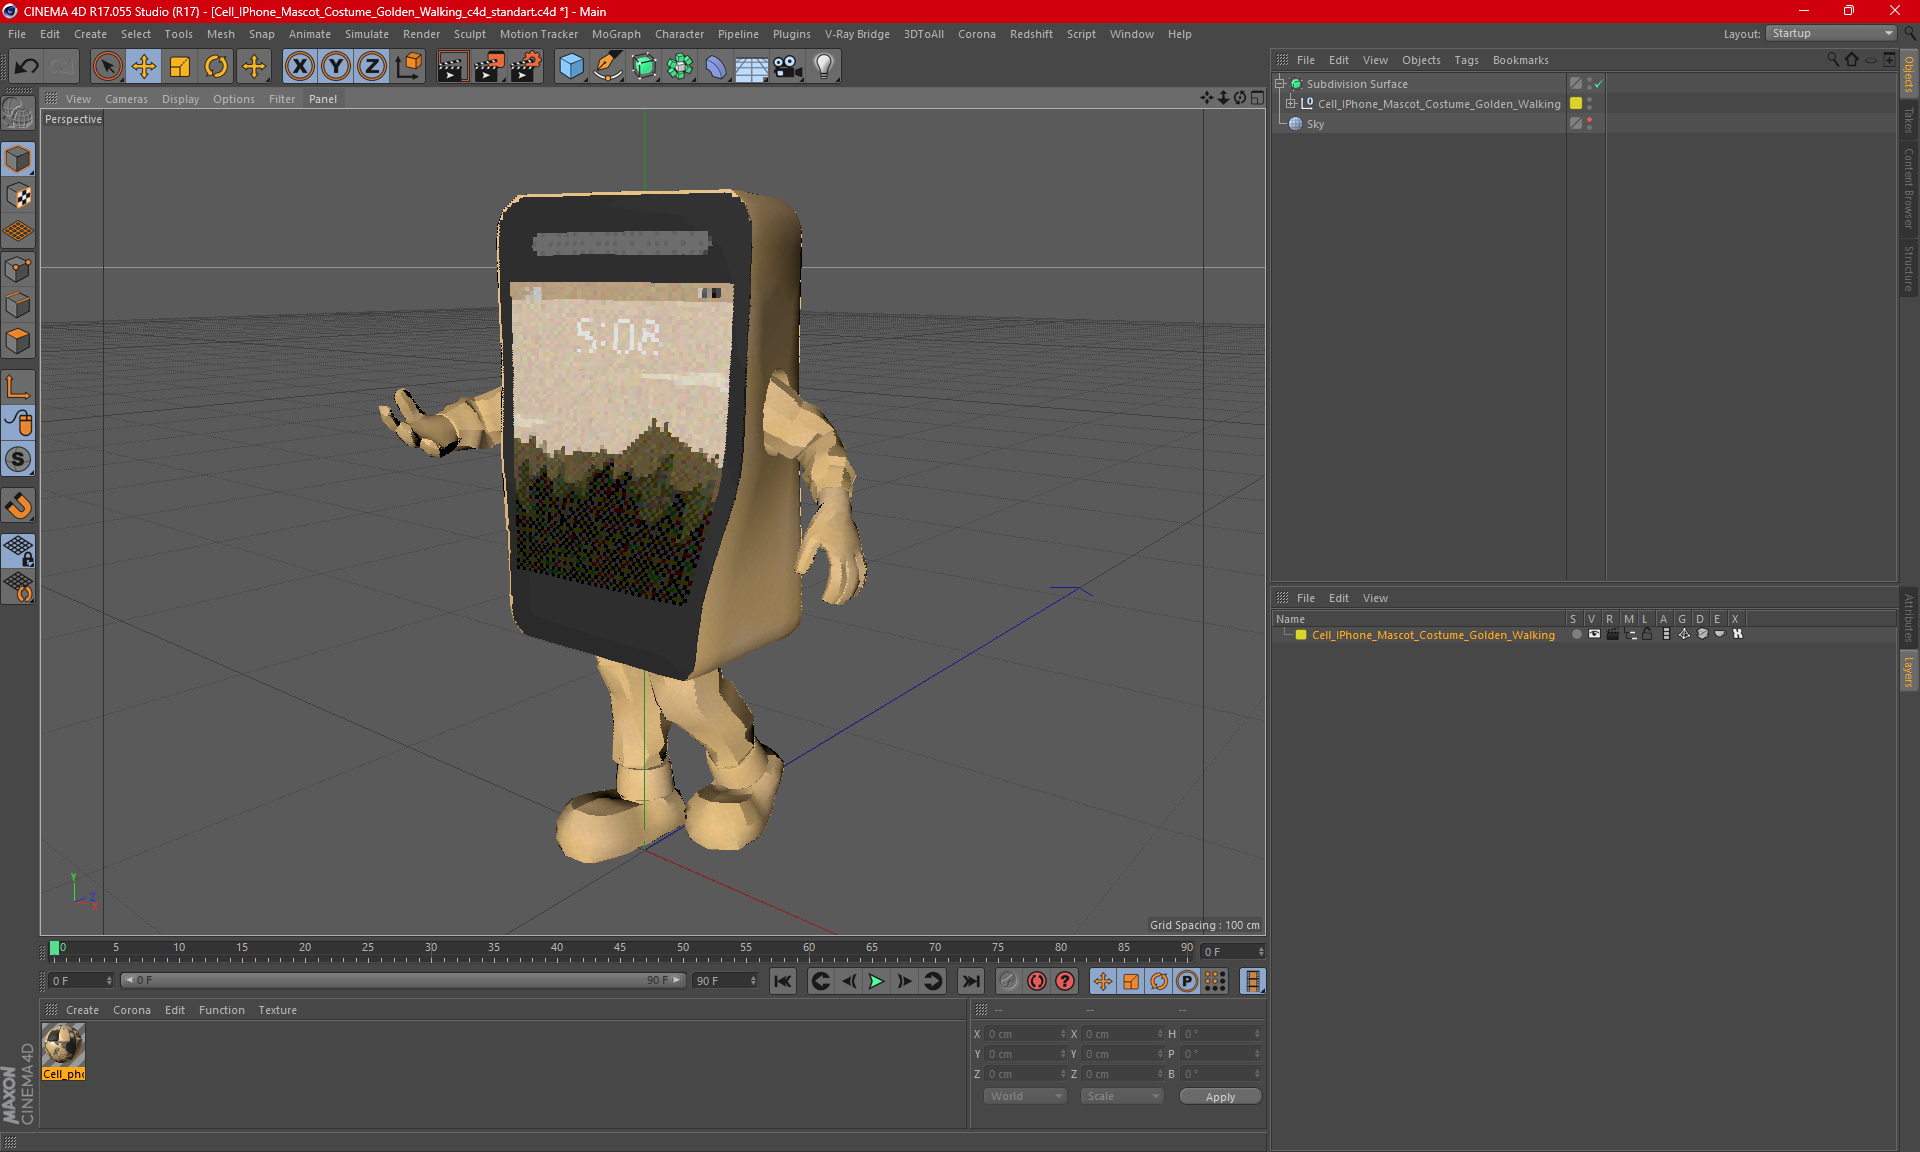Open Object Manager Tags menu
The height and width of the screenshot is (1152, 1920).
pos(1466,60)
